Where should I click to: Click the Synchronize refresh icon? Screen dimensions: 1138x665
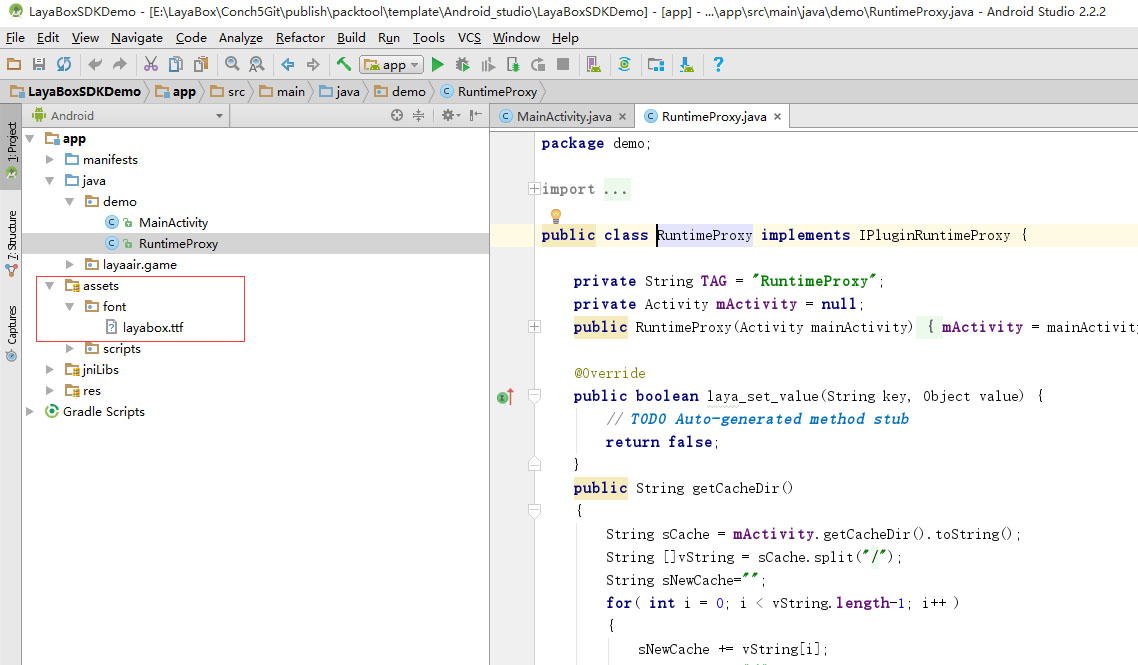[64, 64]
